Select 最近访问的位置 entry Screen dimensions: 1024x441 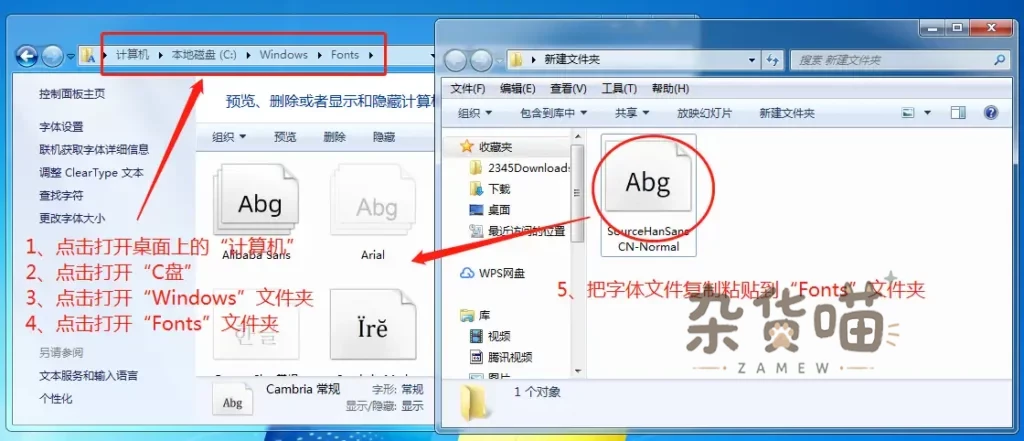[517, 231]
